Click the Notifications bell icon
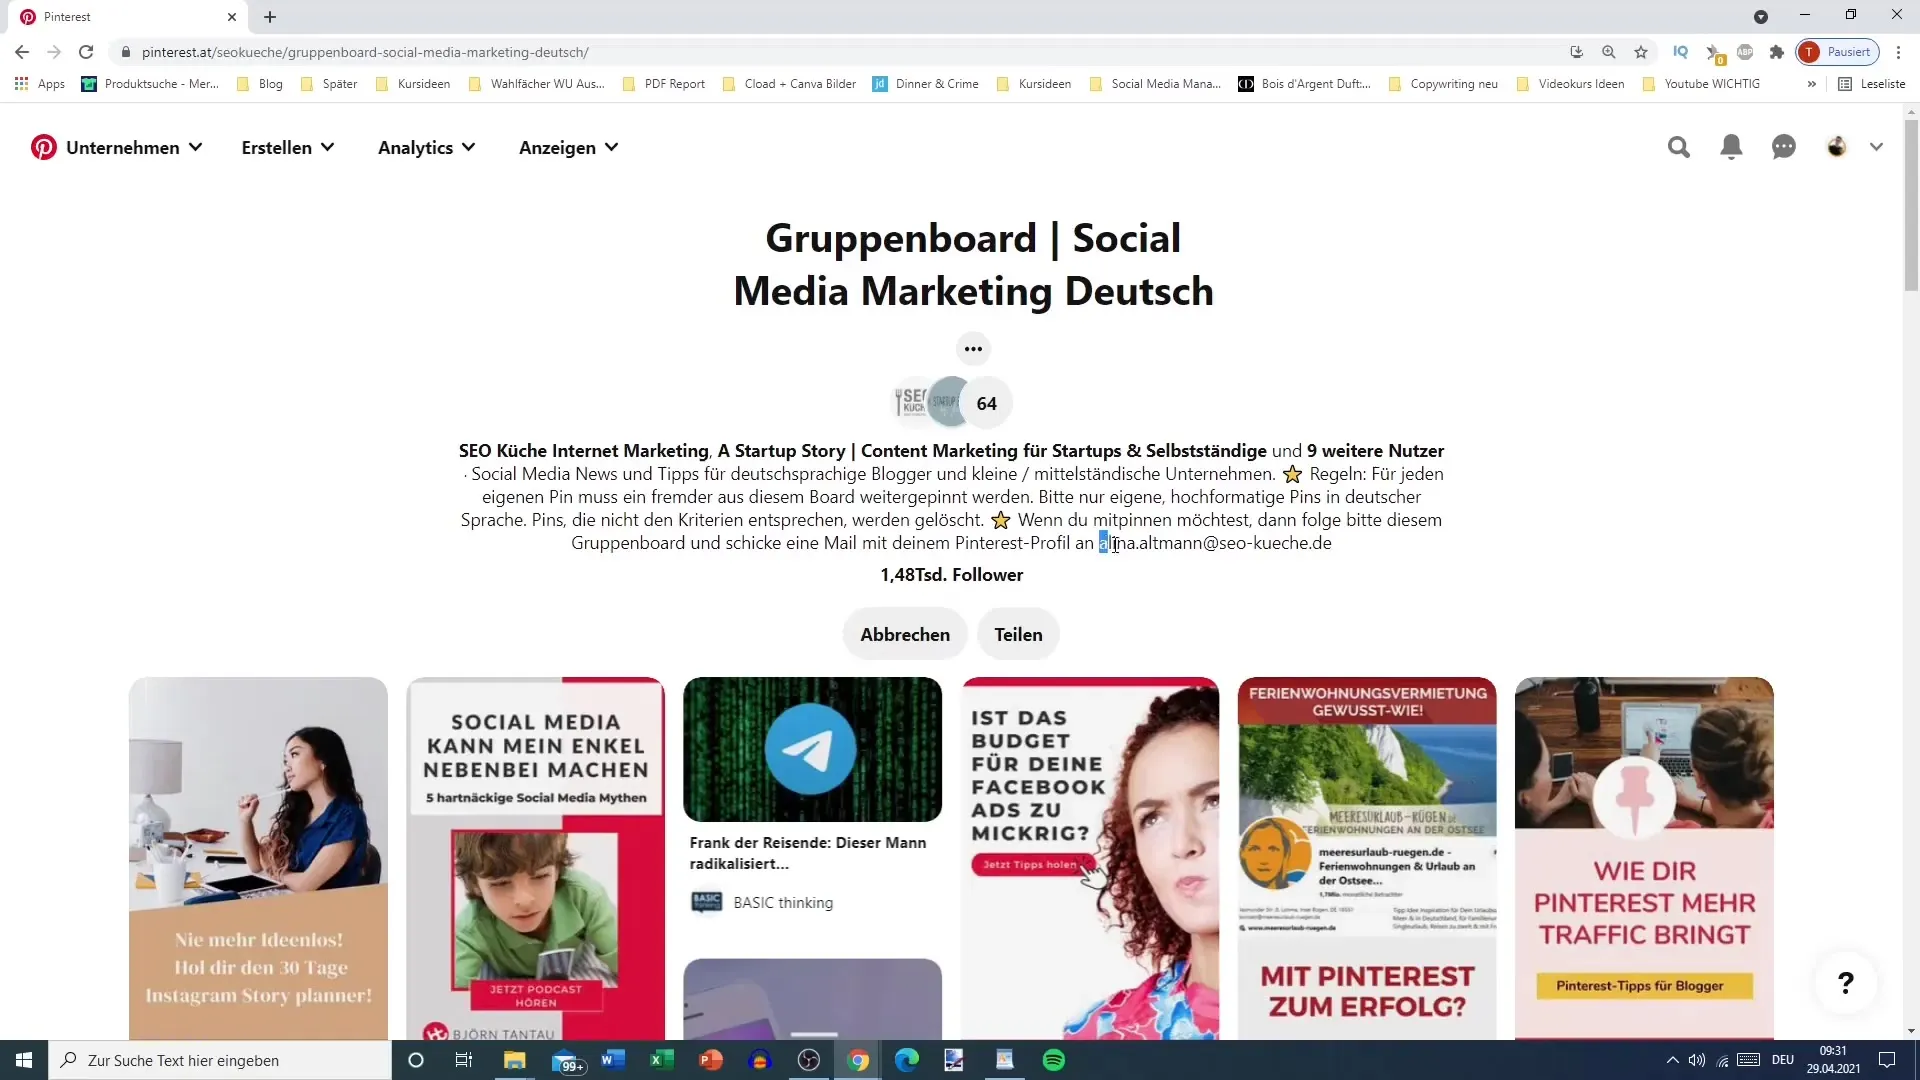Viewport: 1920px width, 1080px height. pyautogui.click(x=1731, y=146)
